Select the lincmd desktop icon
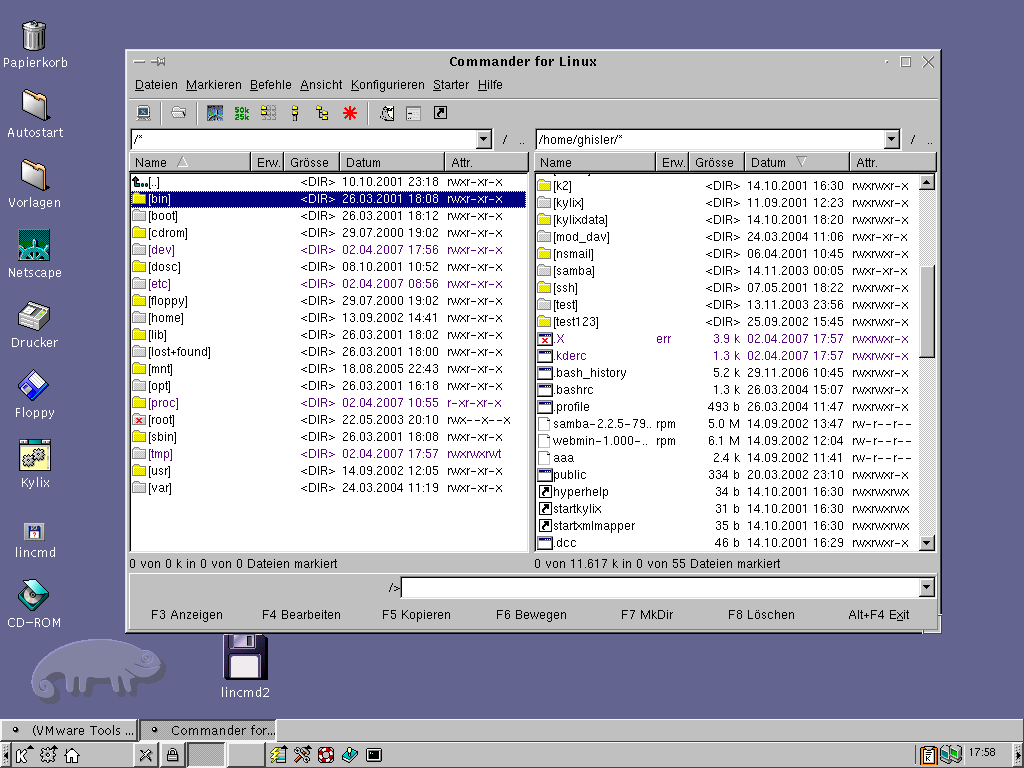The image size is (1024, 768). coord(35,541)
